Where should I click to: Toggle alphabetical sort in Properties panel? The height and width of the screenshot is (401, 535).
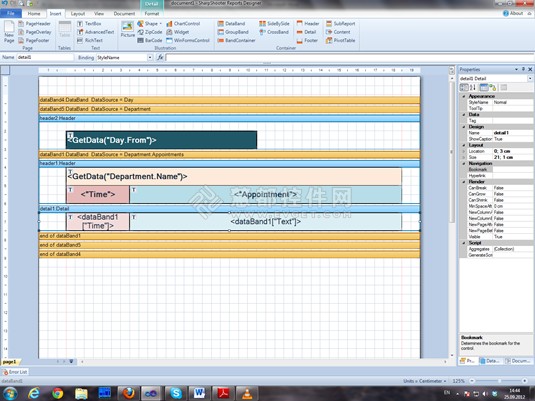tap(473, 88)
